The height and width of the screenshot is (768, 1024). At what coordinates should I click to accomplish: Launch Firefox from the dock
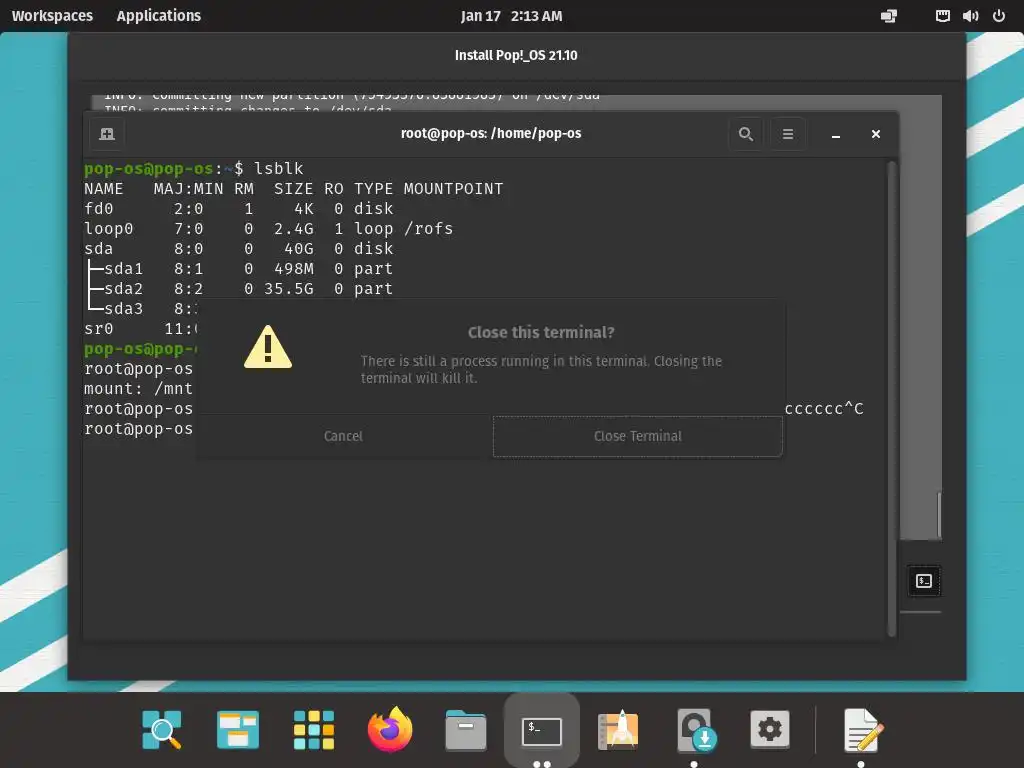click(x=390, y=729)
